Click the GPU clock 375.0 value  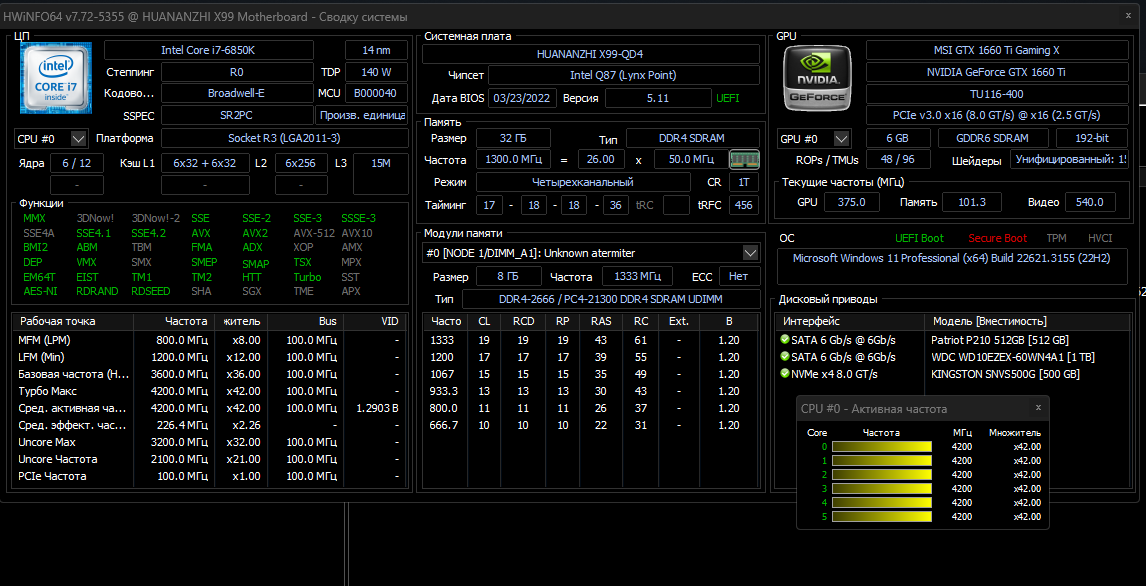pos(851,202)
